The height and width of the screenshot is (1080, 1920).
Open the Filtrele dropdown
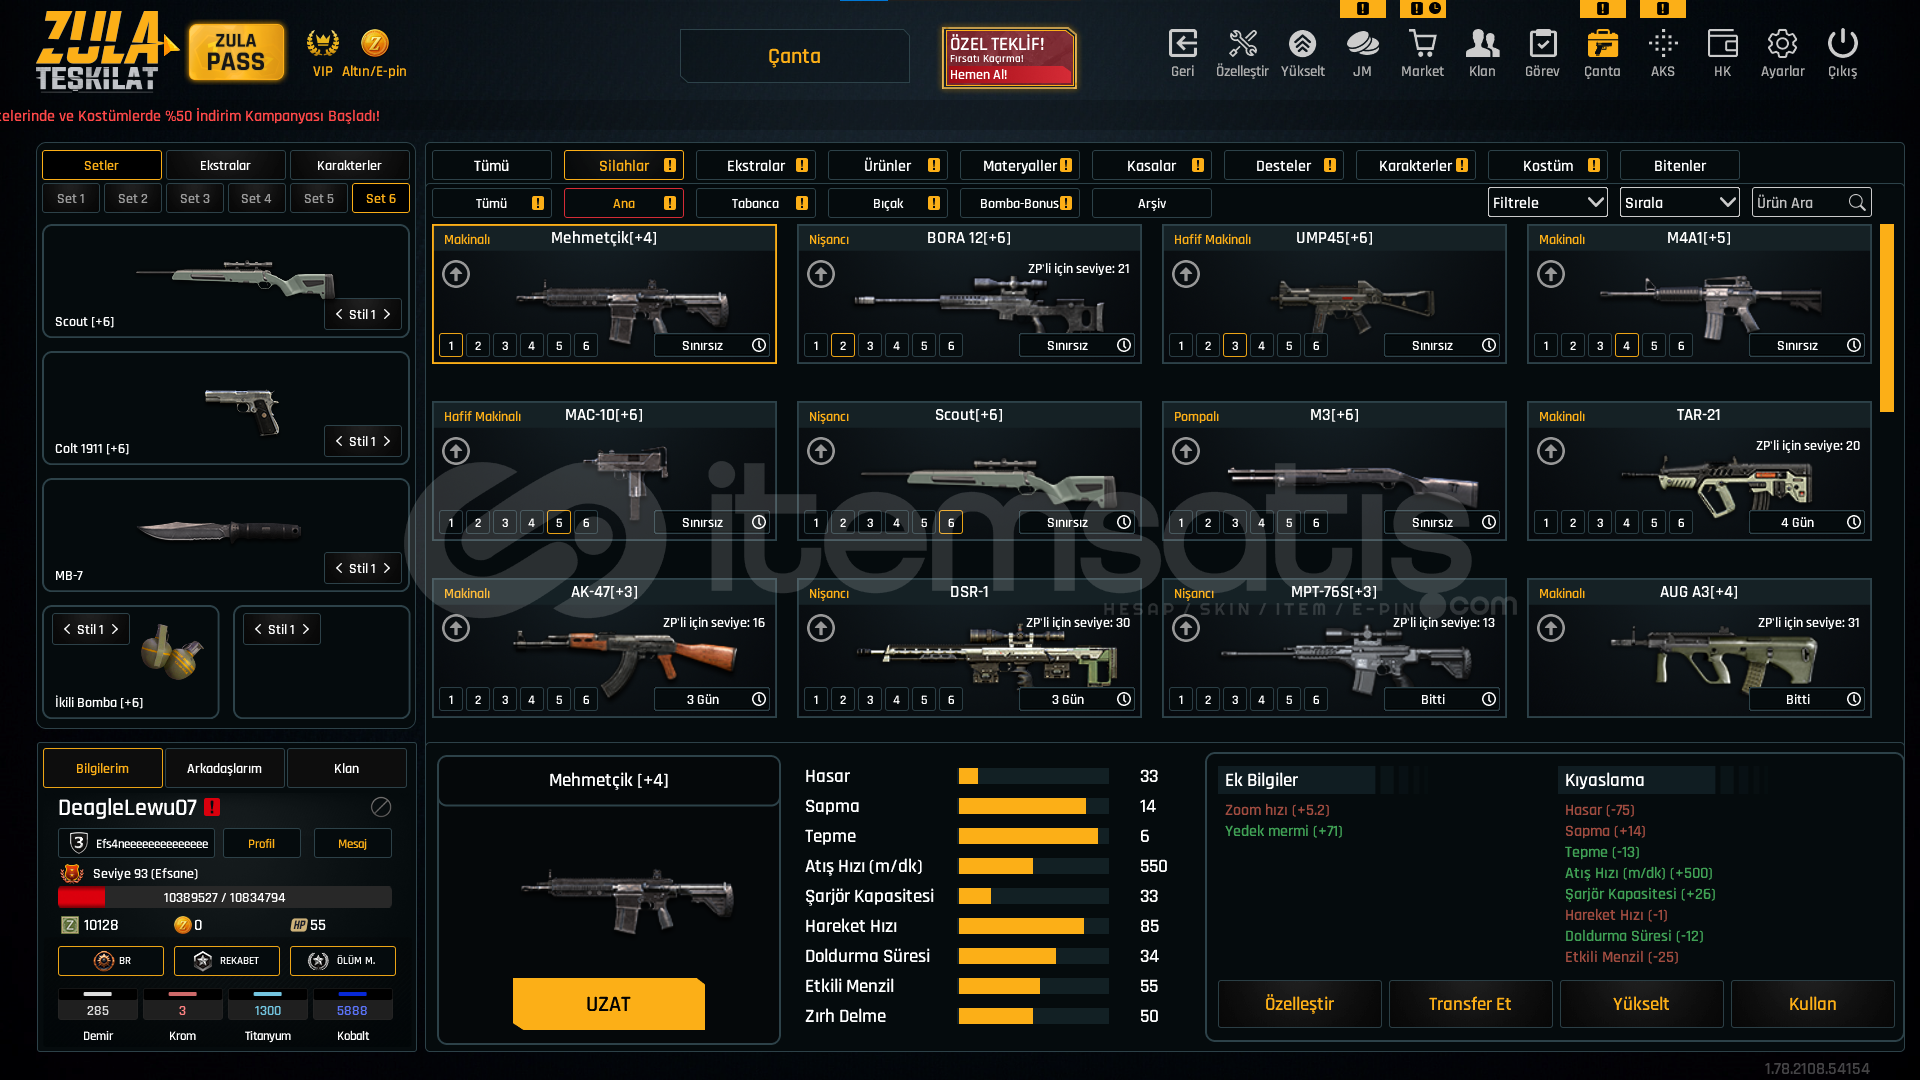[1547, 203]
